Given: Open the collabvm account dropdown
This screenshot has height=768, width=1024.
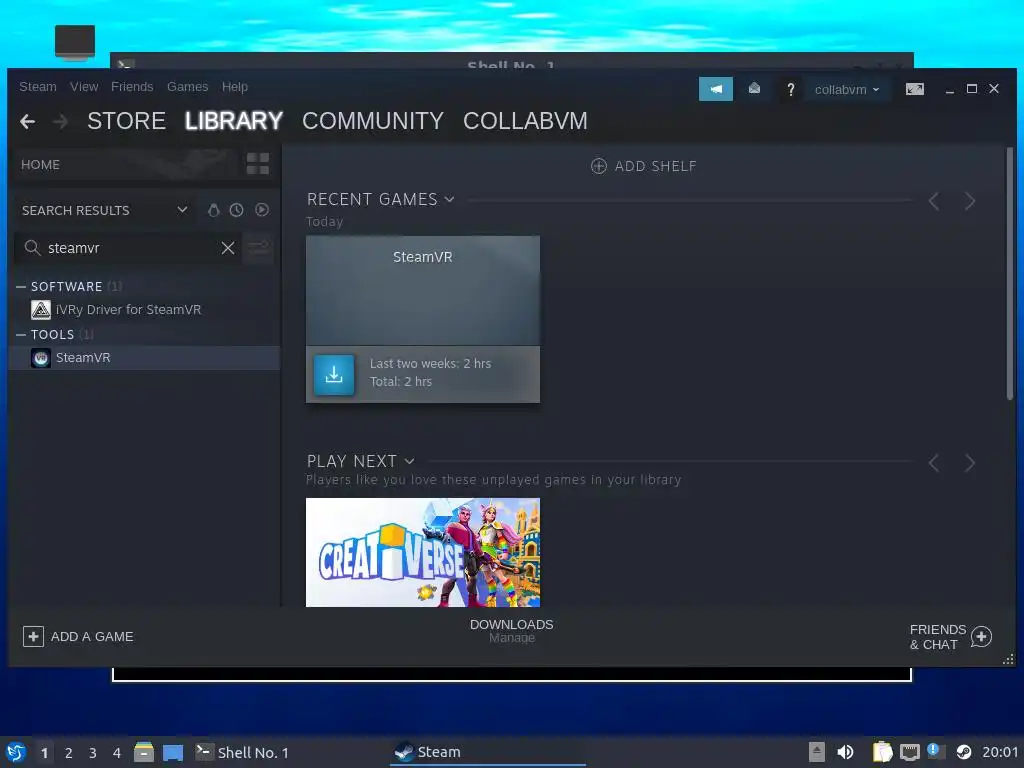Looking at the screenshot, I should (x=846, y=89).
